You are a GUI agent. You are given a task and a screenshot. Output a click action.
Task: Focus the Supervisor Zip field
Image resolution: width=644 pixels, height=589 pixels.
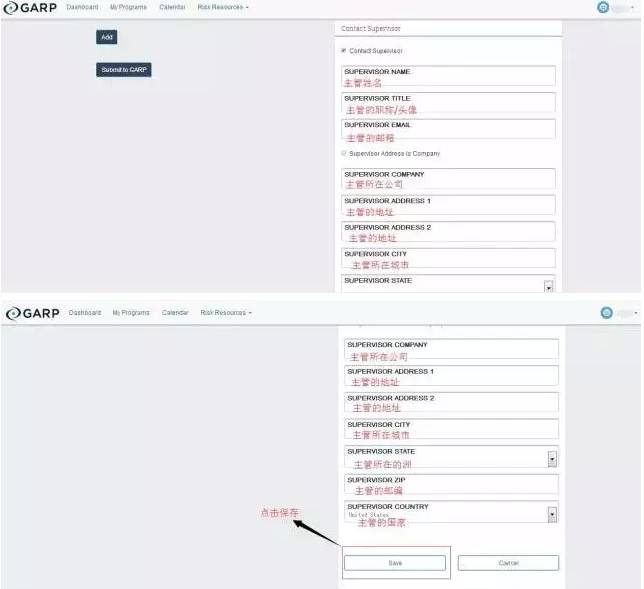click(451, 485)
